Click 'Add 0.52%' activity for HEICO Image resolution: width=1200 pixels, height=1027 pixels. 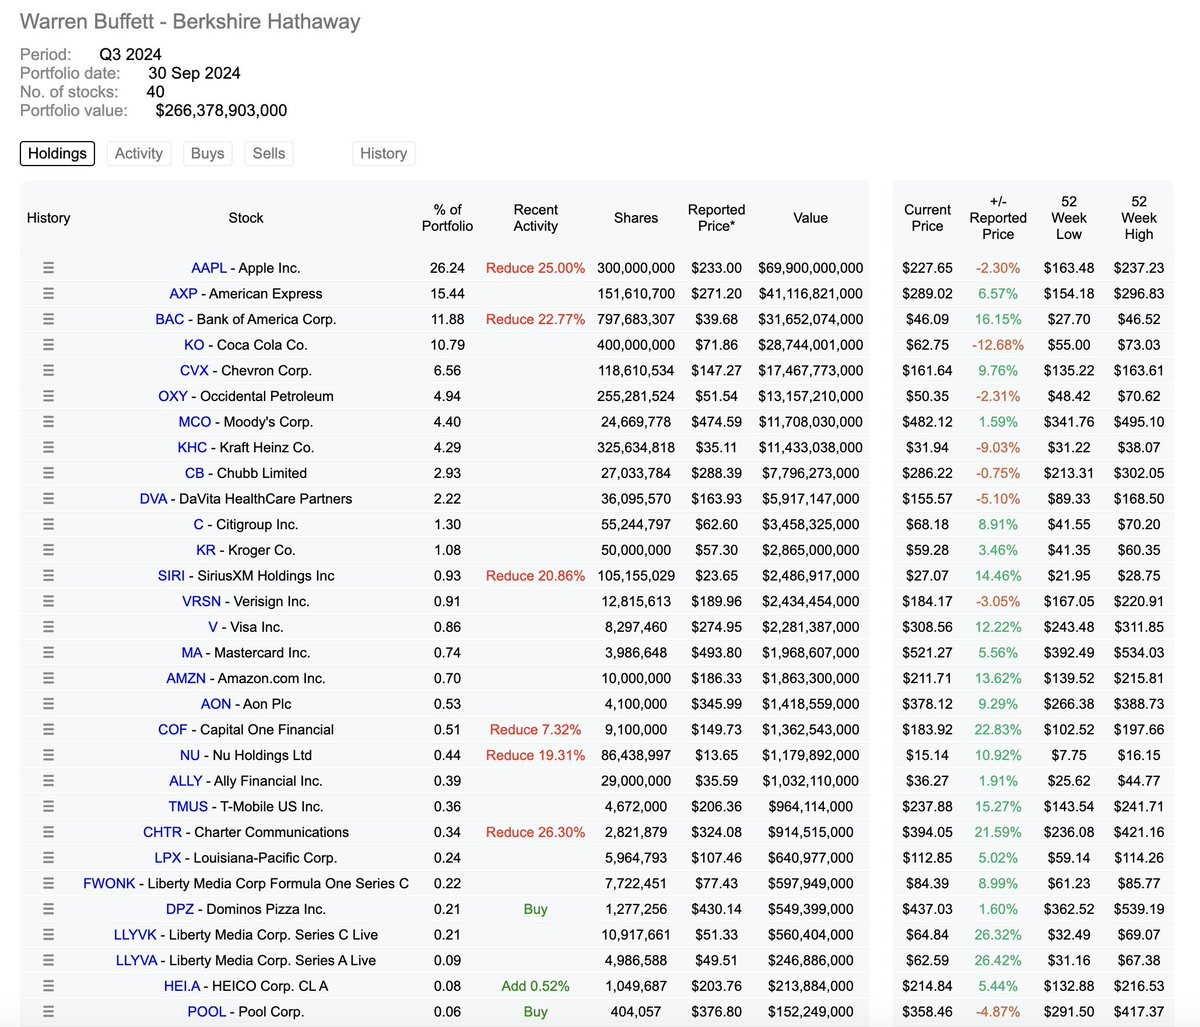click(536, 986)
